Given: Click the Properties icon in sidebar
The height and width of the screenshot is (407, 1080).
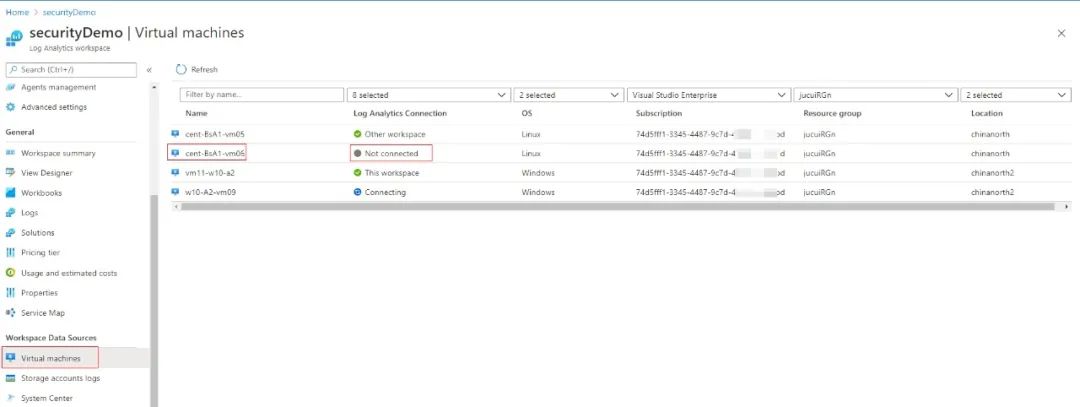Looking at the screenshot, I should point(10,293).
